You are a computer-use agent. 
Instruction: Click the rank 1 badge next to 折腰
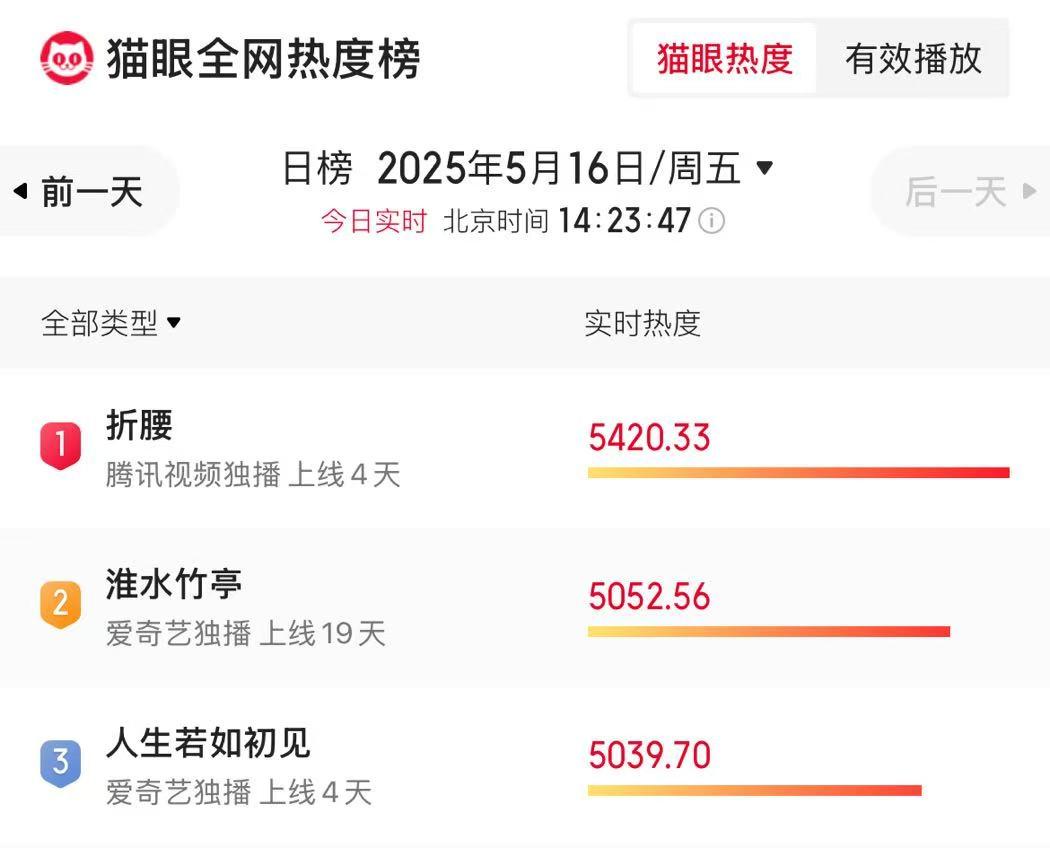click(x=61, y=445)
